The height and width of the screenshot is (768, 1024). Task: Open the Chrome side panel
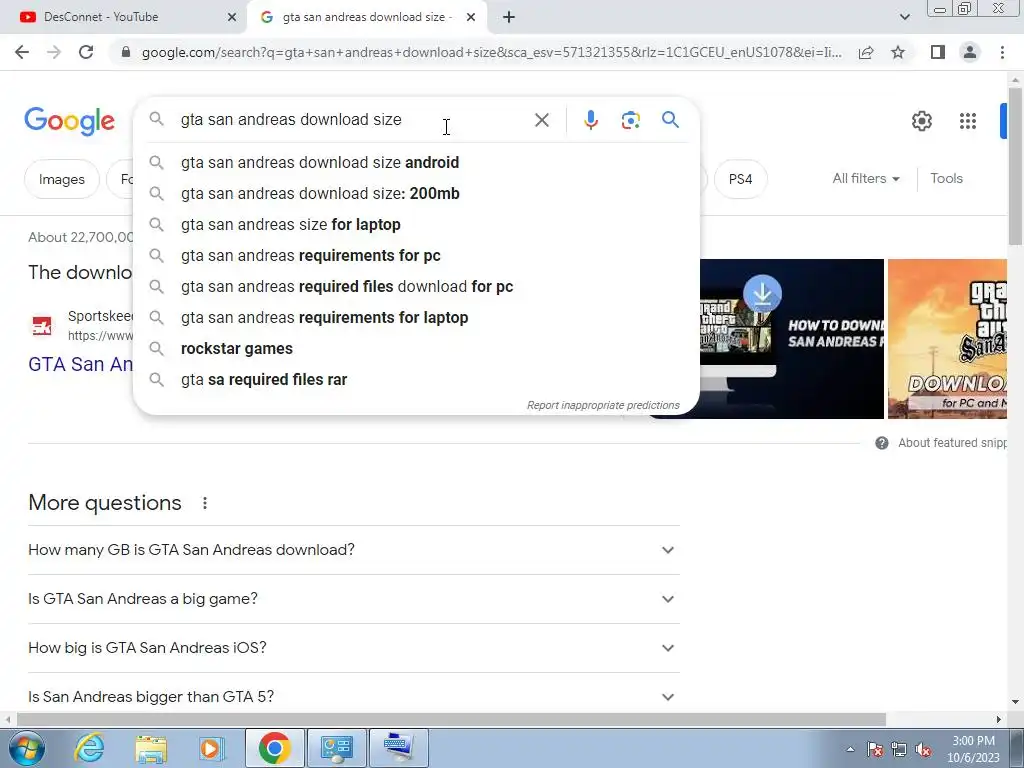tap(938, 52)
